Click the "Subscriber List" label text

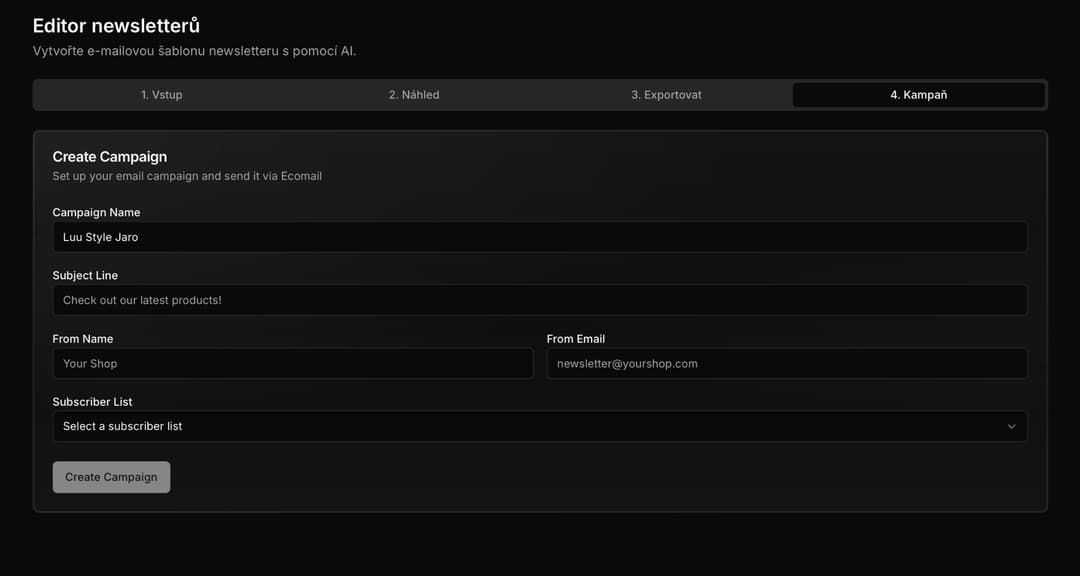(x=92, y=401)
